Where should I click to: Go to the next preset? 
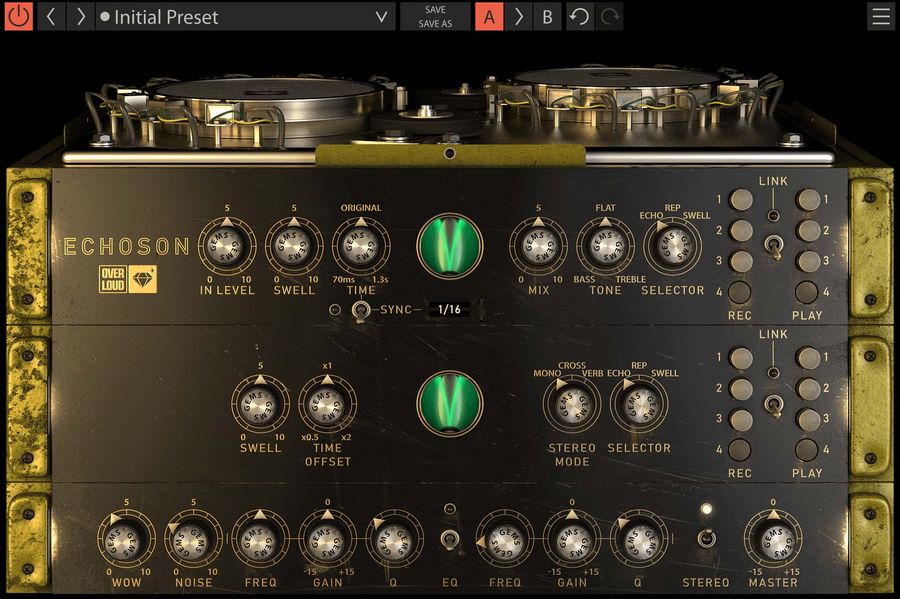pos(80,17)
